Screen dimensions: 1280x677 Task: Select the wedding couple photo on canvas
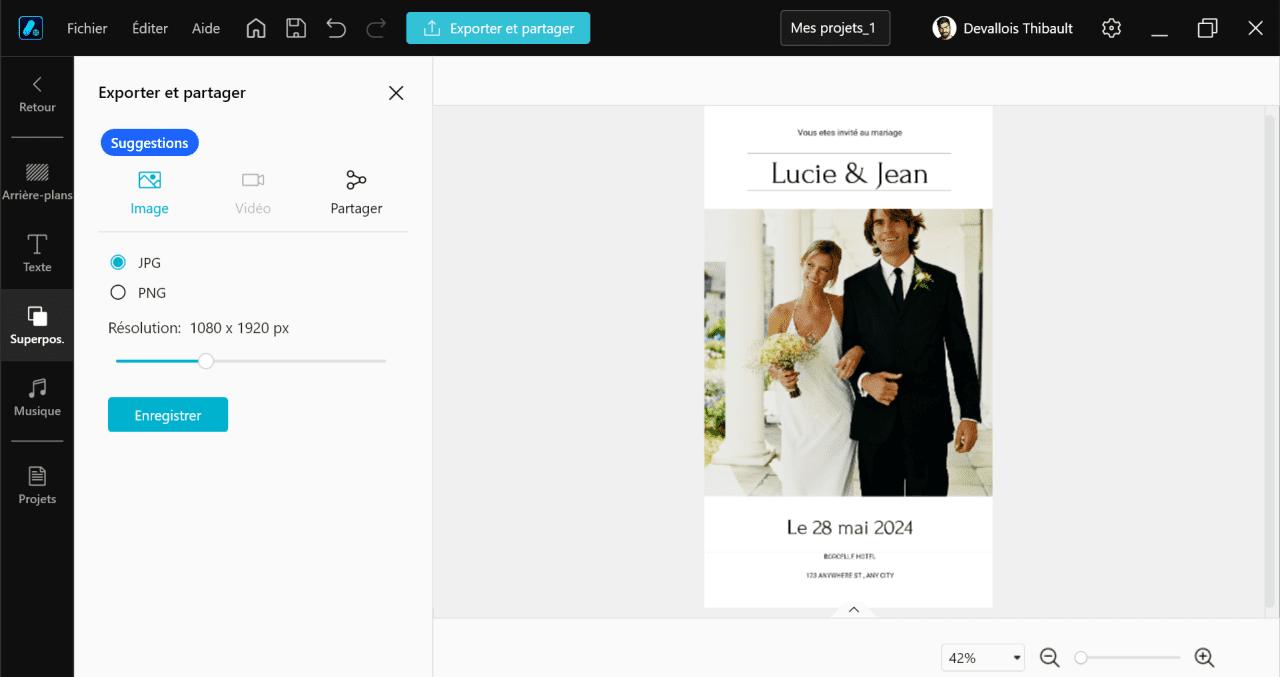pyautogui.click(x=848, y=352)
